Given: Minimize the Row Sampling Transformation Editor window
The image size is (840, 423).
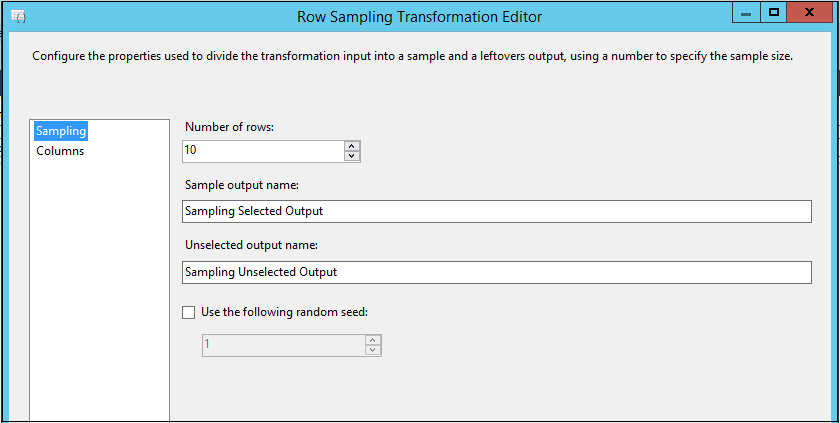Looking at the screenshot, I should [746, 12].
